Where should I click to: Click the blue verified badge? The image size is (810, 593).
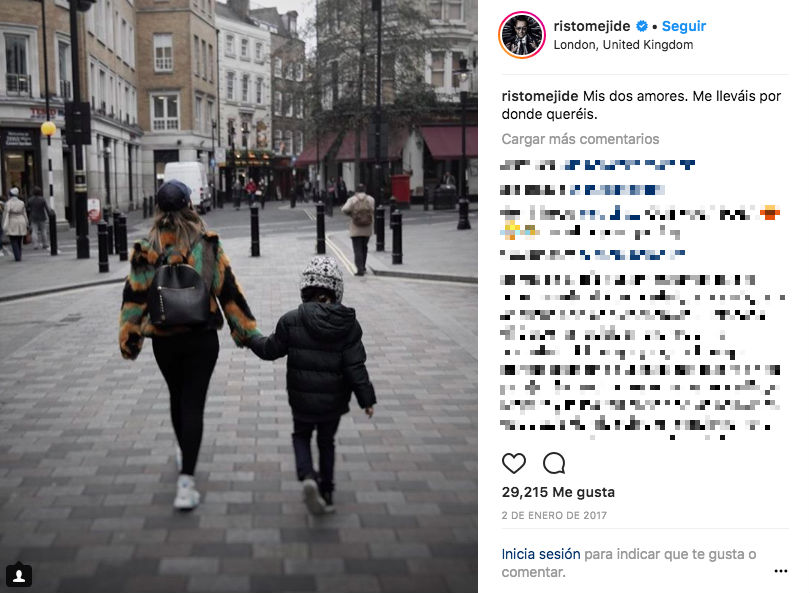pyautogui.click(x=642, y=26)
